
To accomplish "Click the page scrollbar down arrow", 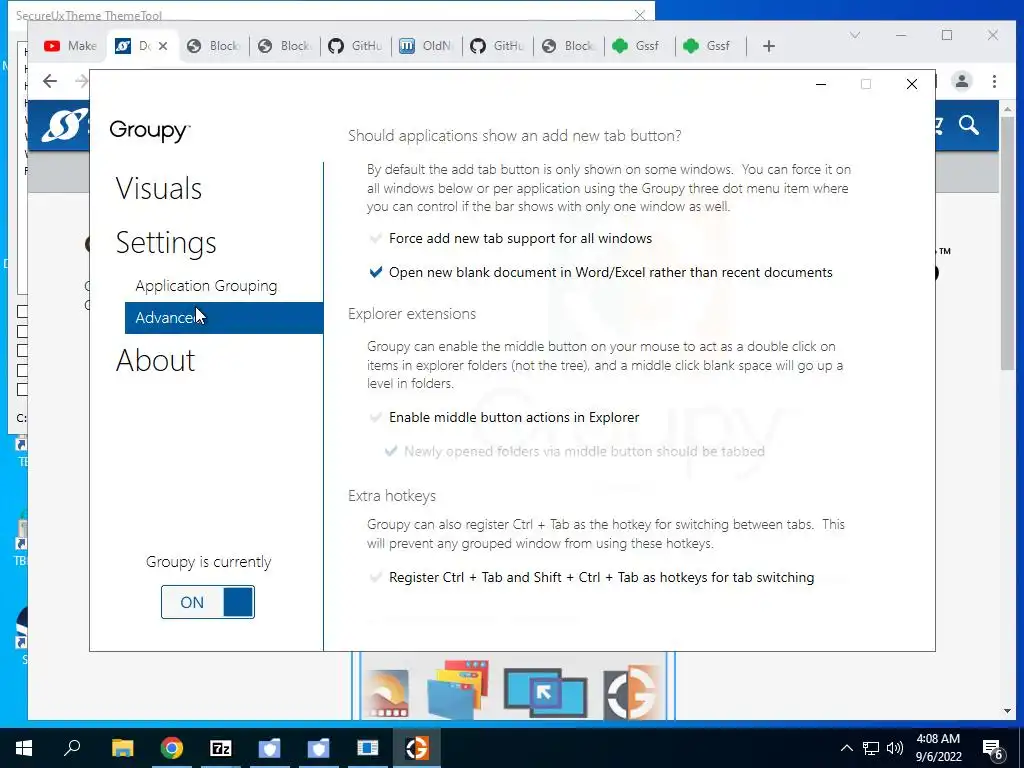I will point(1007,711).
